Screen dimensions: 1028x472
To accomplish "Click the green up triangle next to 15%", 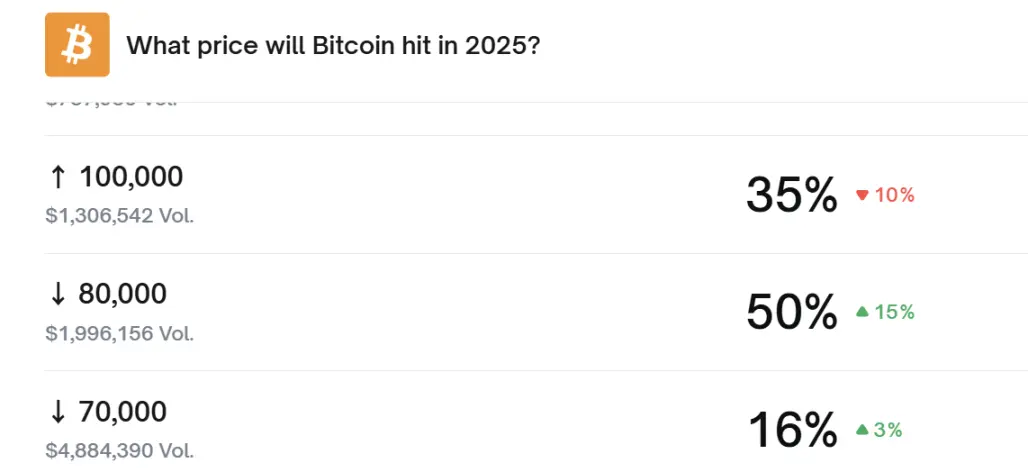I will [x=862, y=312].
